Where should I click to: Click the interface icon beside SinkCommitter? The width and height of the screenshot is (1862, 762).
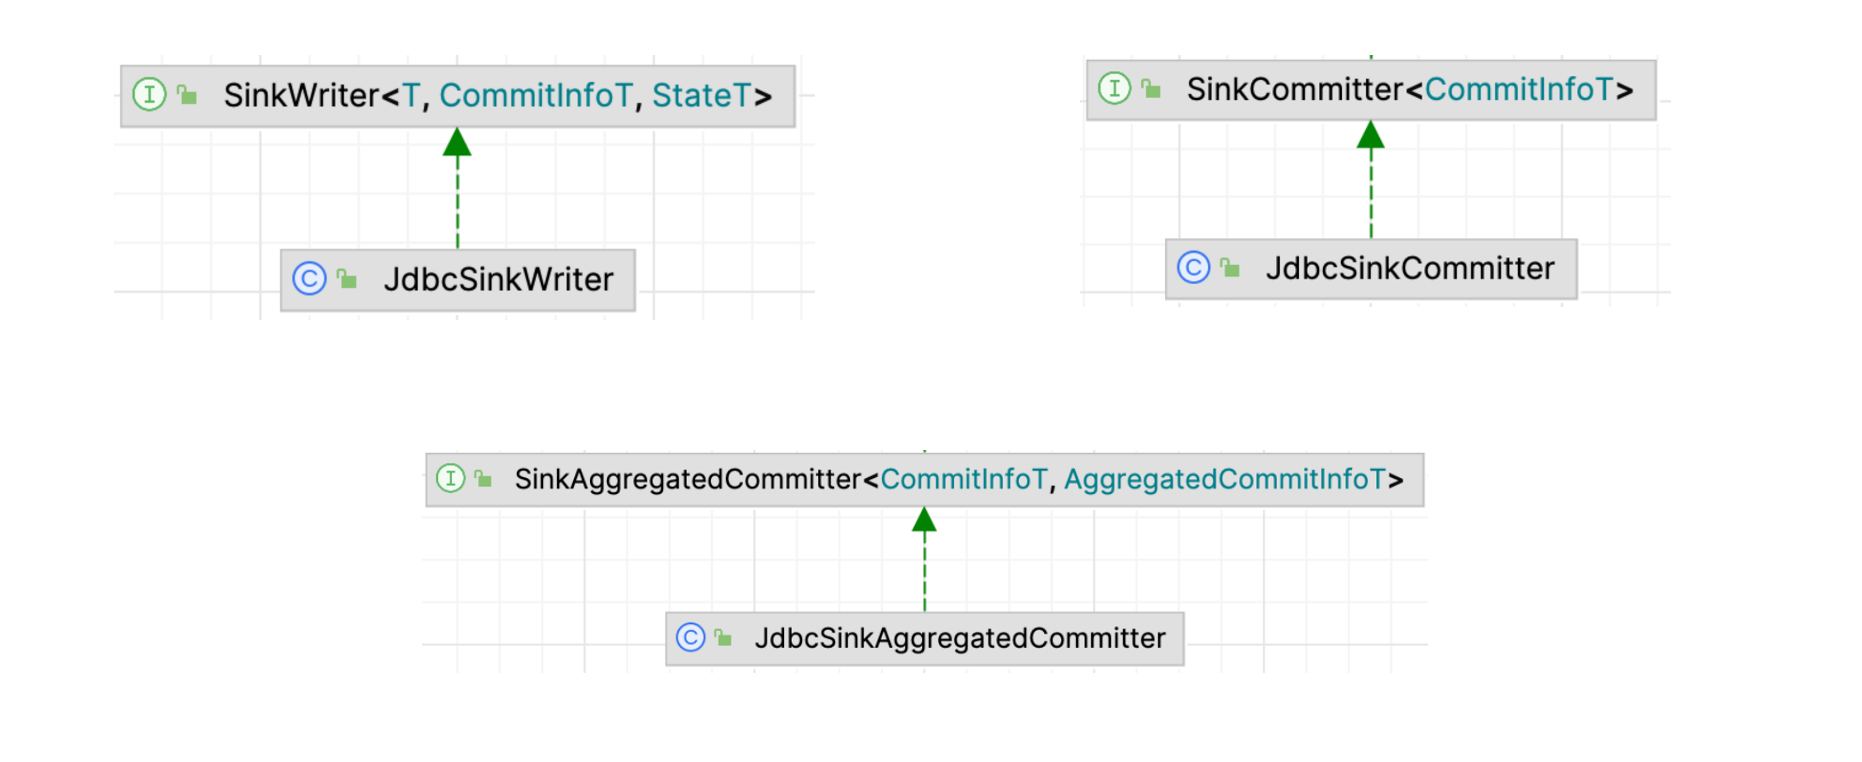(1114, 88)
